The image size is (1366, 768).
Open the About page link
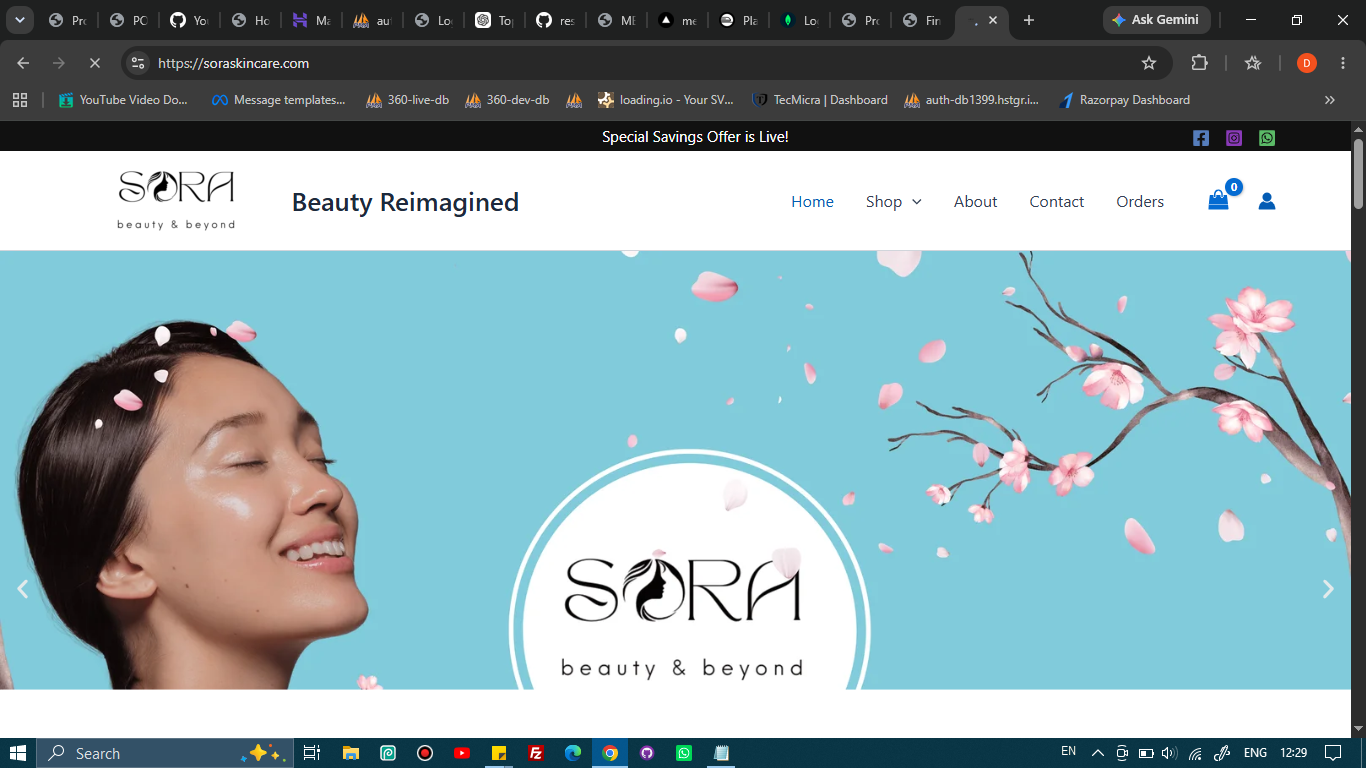(975, 201)
